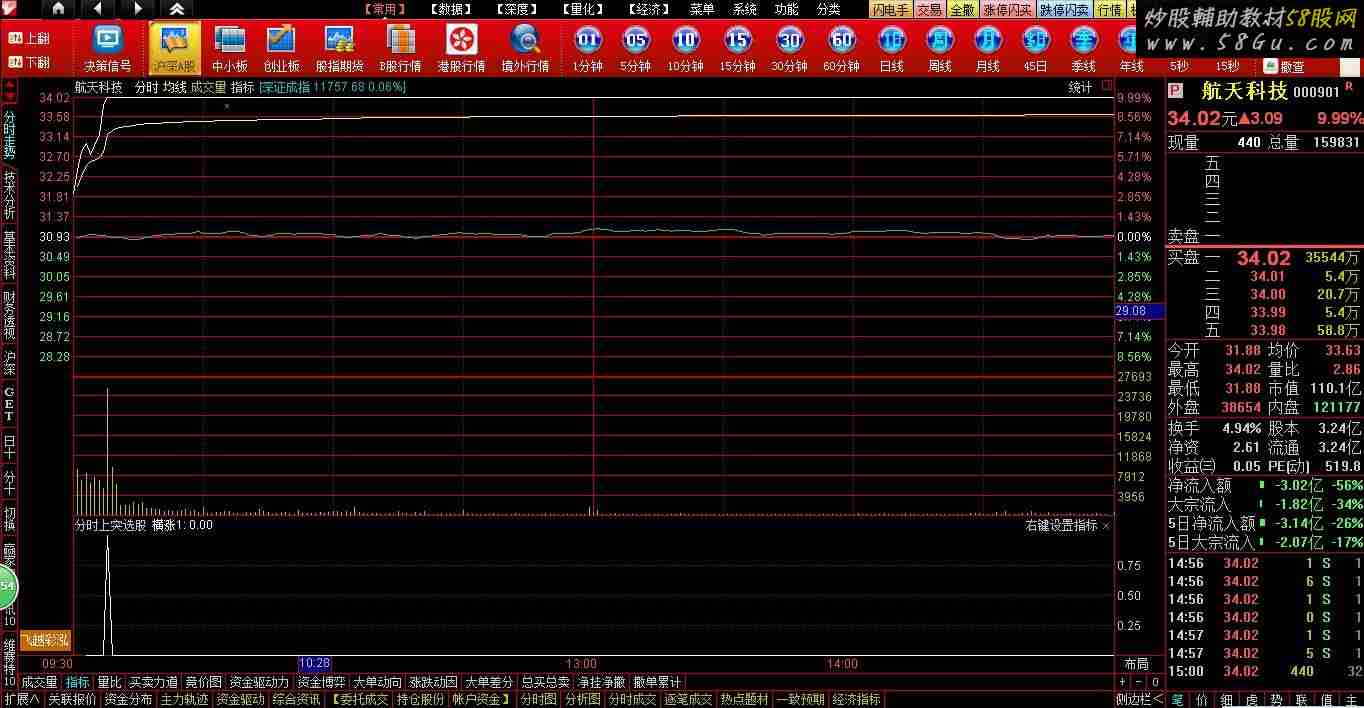The width and height of the screenshot is (1364, 708).
Task: Open the 热点题材 bottom tab
Action: point(744,700)
